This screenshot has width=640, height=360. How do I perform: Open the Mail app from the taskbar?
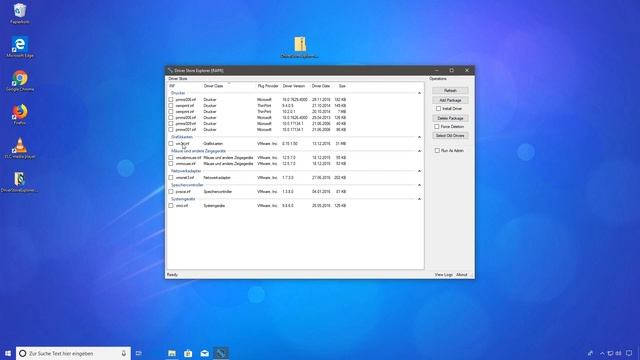tap(204, 353)
